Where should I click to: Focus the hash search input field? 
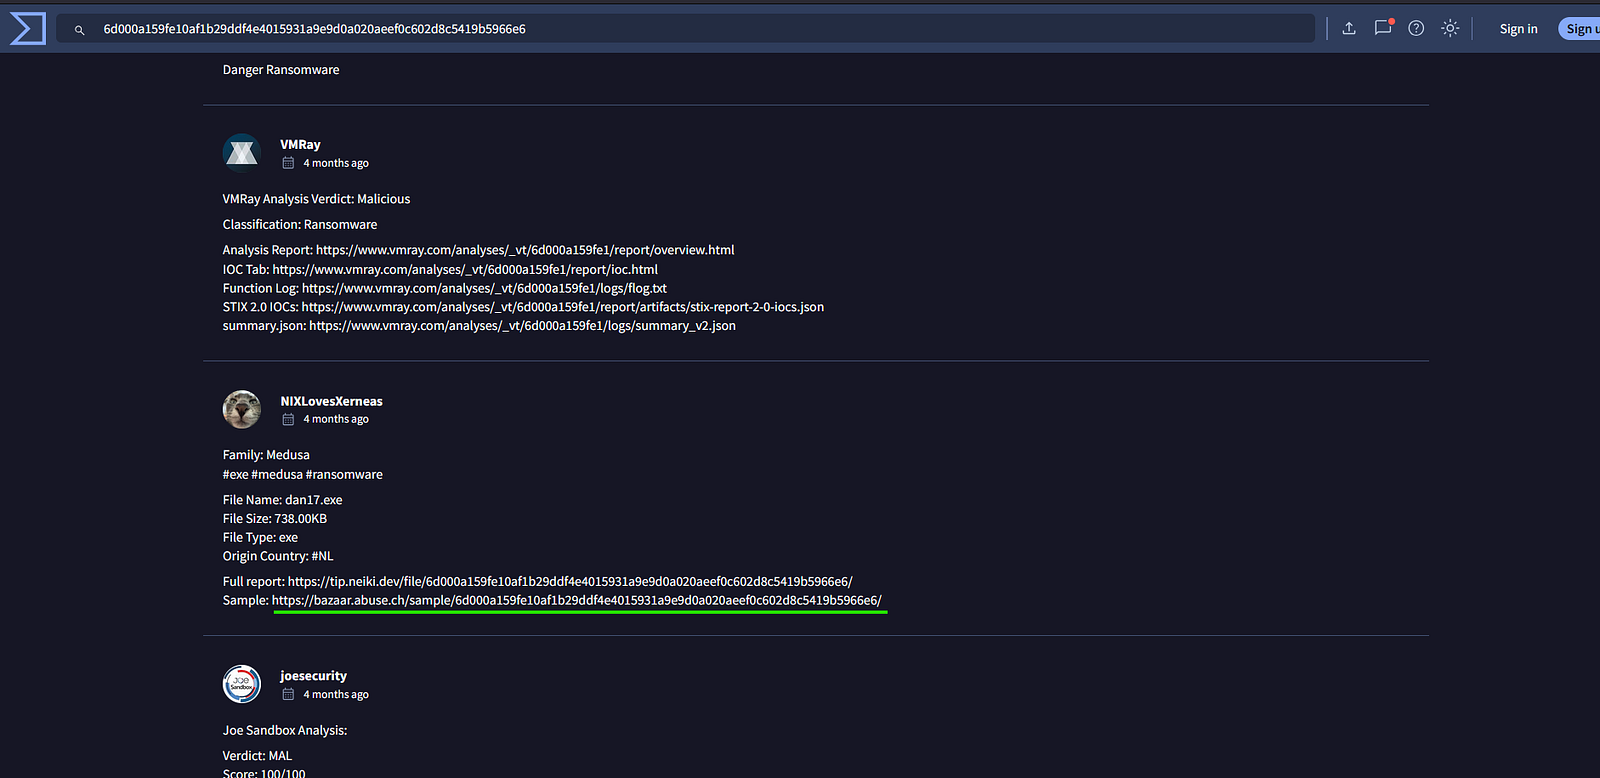click(685, 29)
